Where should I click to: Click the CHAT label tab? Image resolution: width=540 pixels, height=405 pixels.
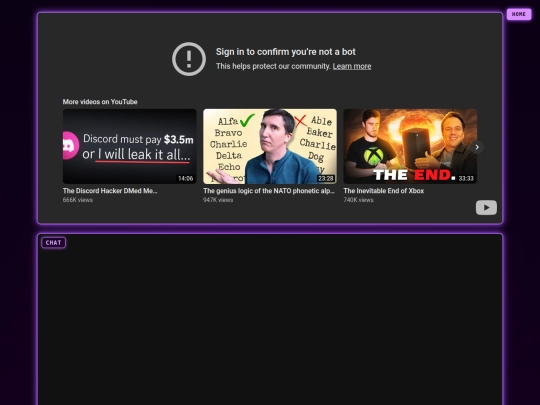pos(53,242)
